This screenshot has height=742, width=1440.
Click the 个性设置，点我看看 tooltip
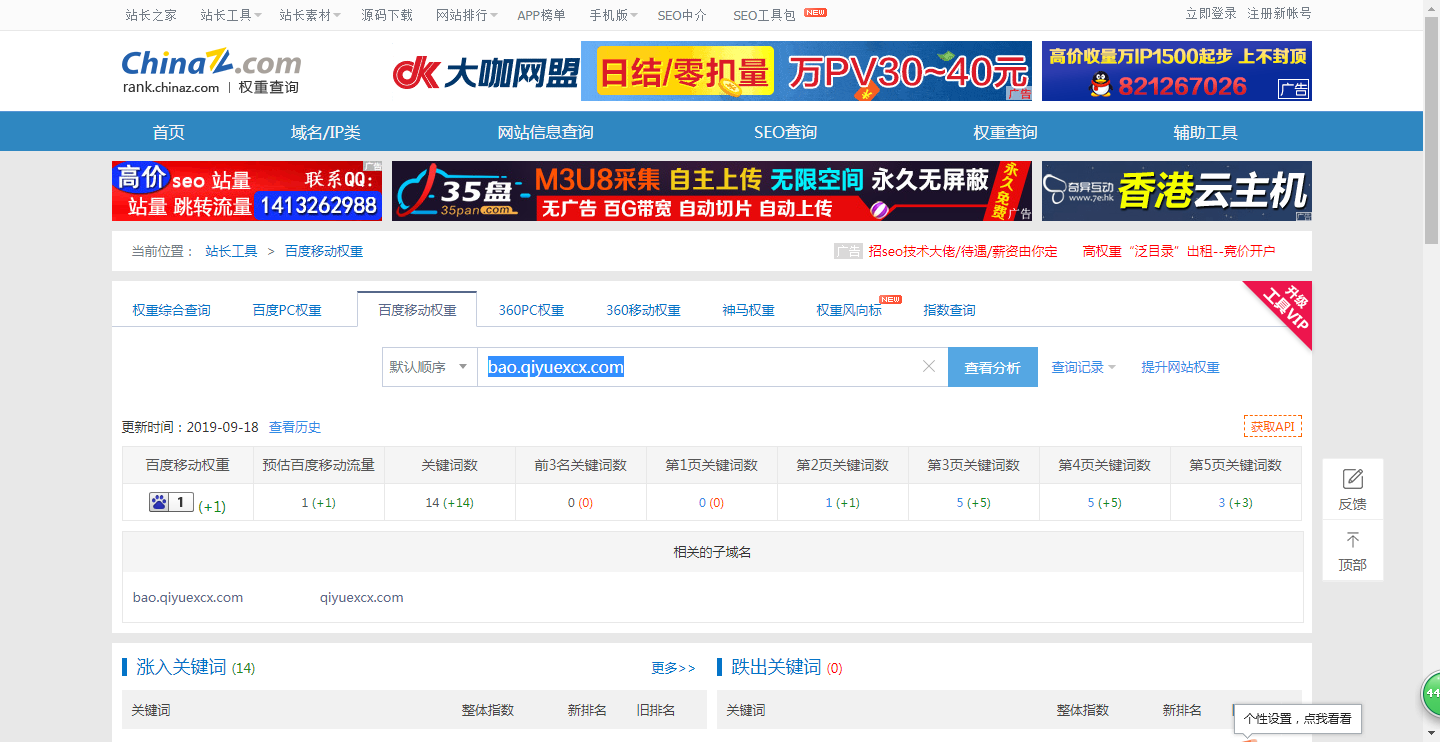[x=1297, y=718]
